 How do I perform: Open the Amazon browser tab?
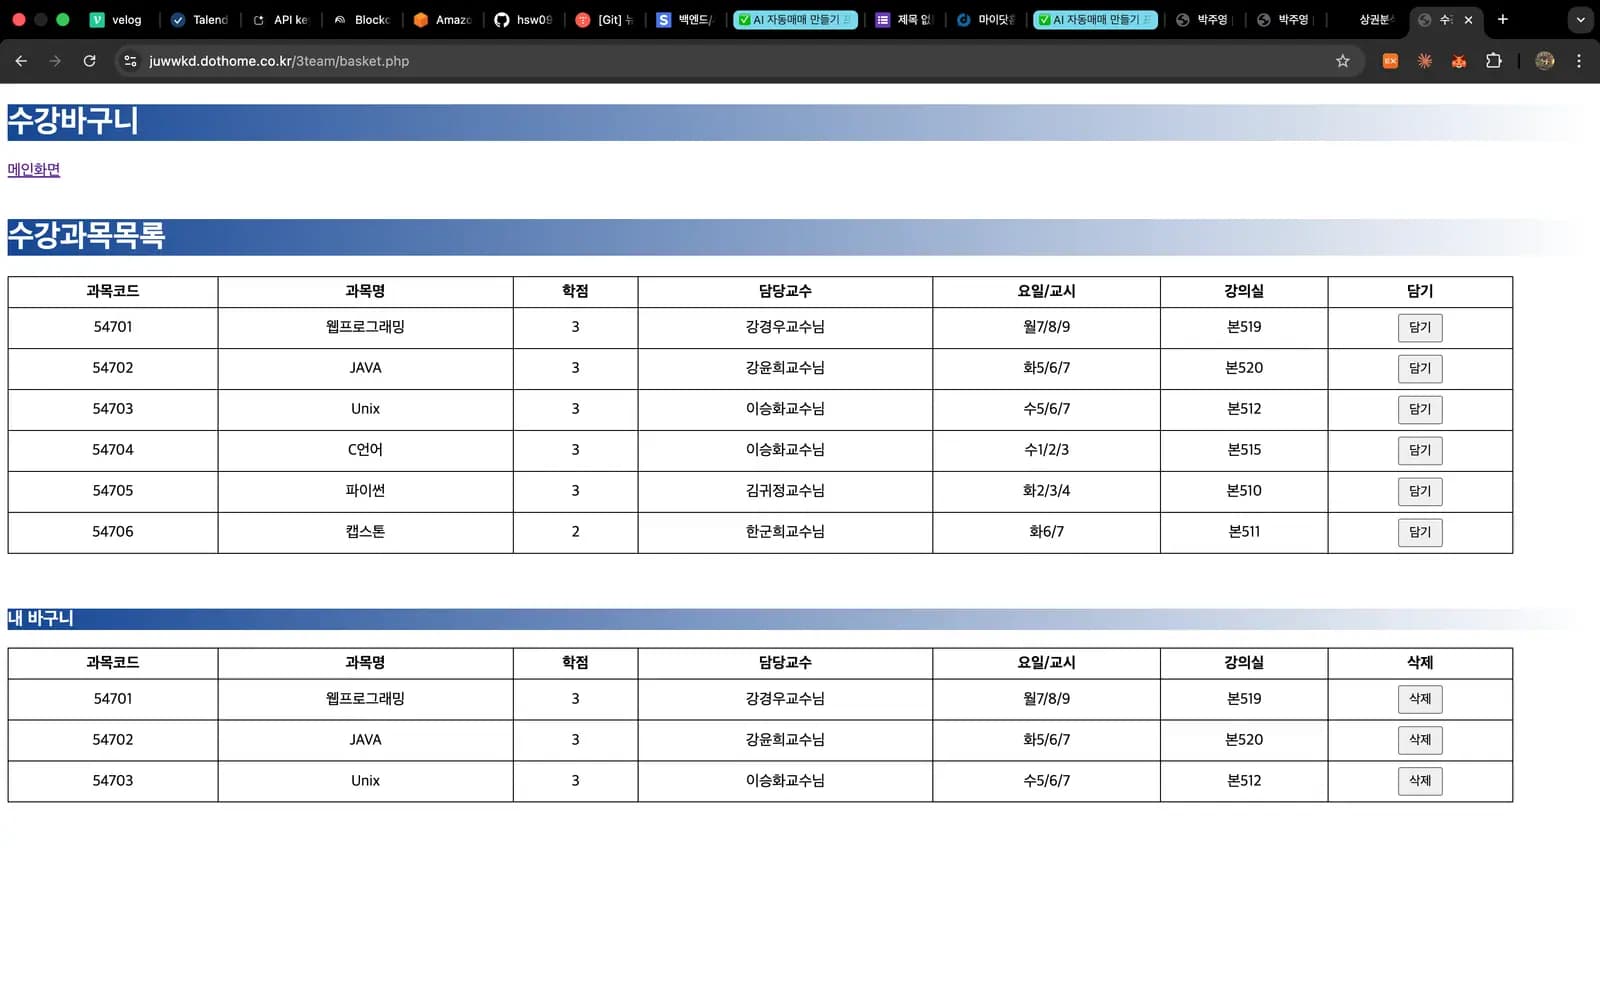pyautogui.click(x=442, y=19)
